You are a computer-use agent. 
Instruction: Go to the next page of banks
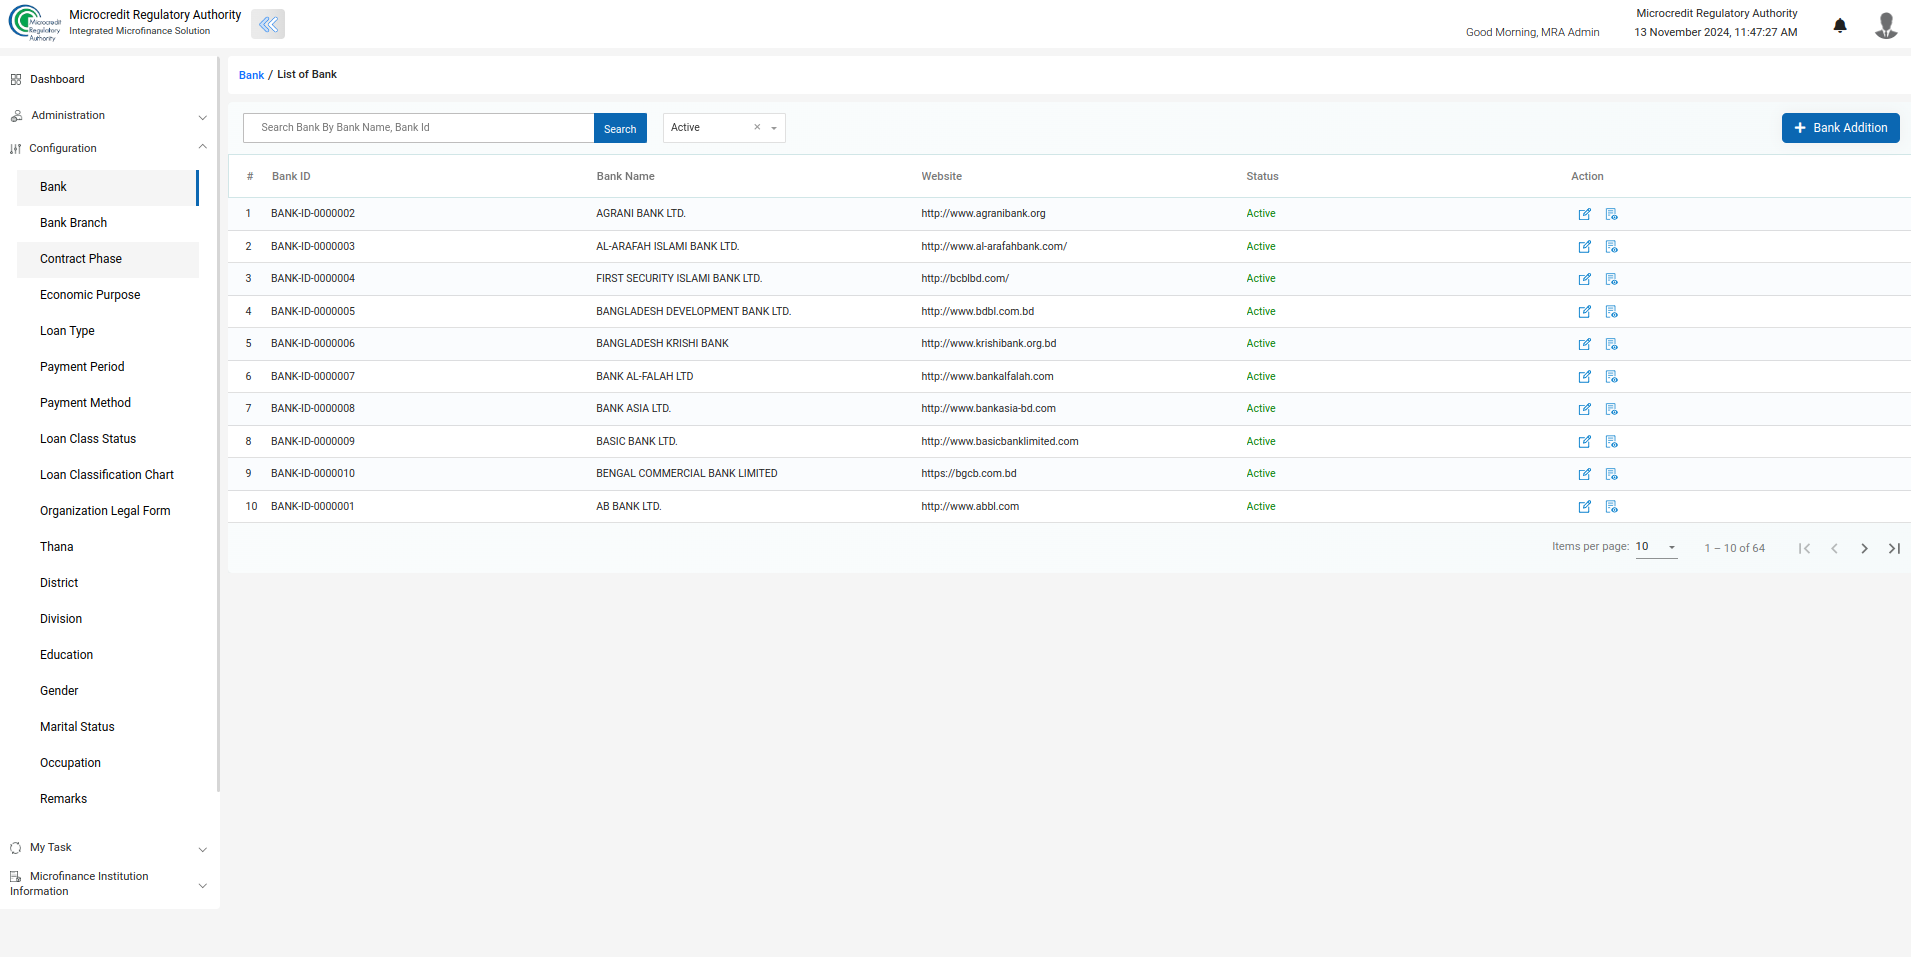point(1864,548)
